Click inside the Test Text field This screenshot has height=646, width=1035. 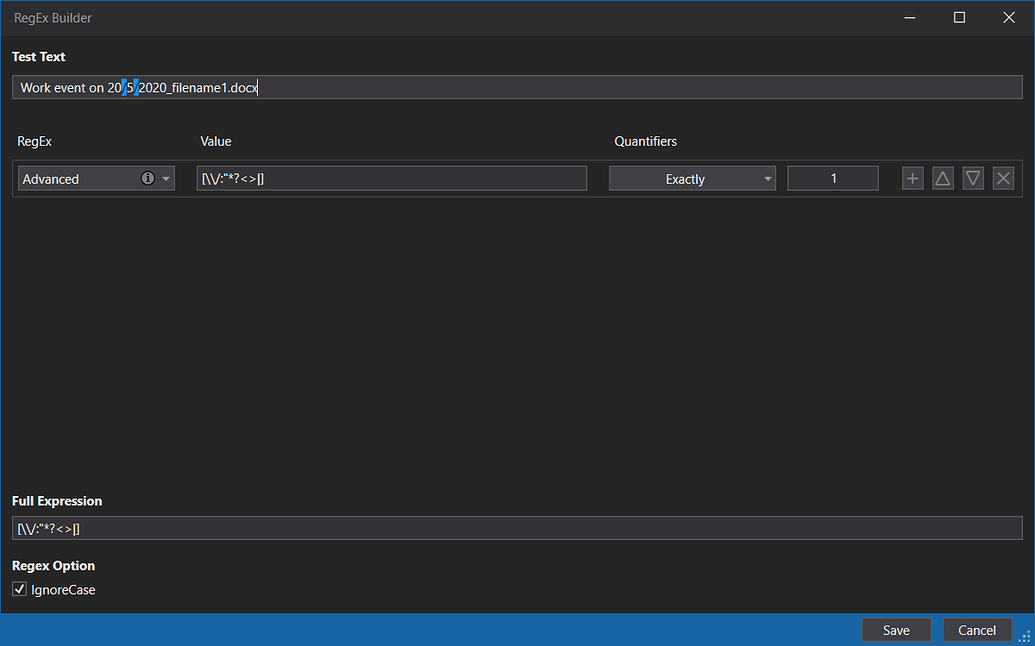tap(400, 87)
